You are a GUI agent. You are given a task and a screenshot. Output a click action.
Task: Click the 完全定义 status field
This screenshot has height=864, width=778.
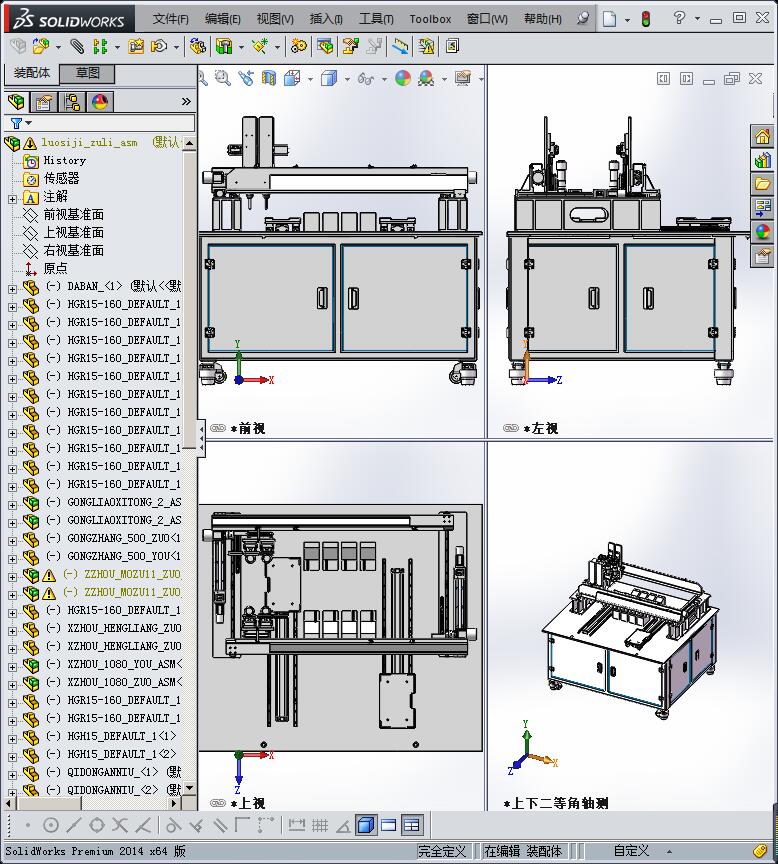[442, 851]
